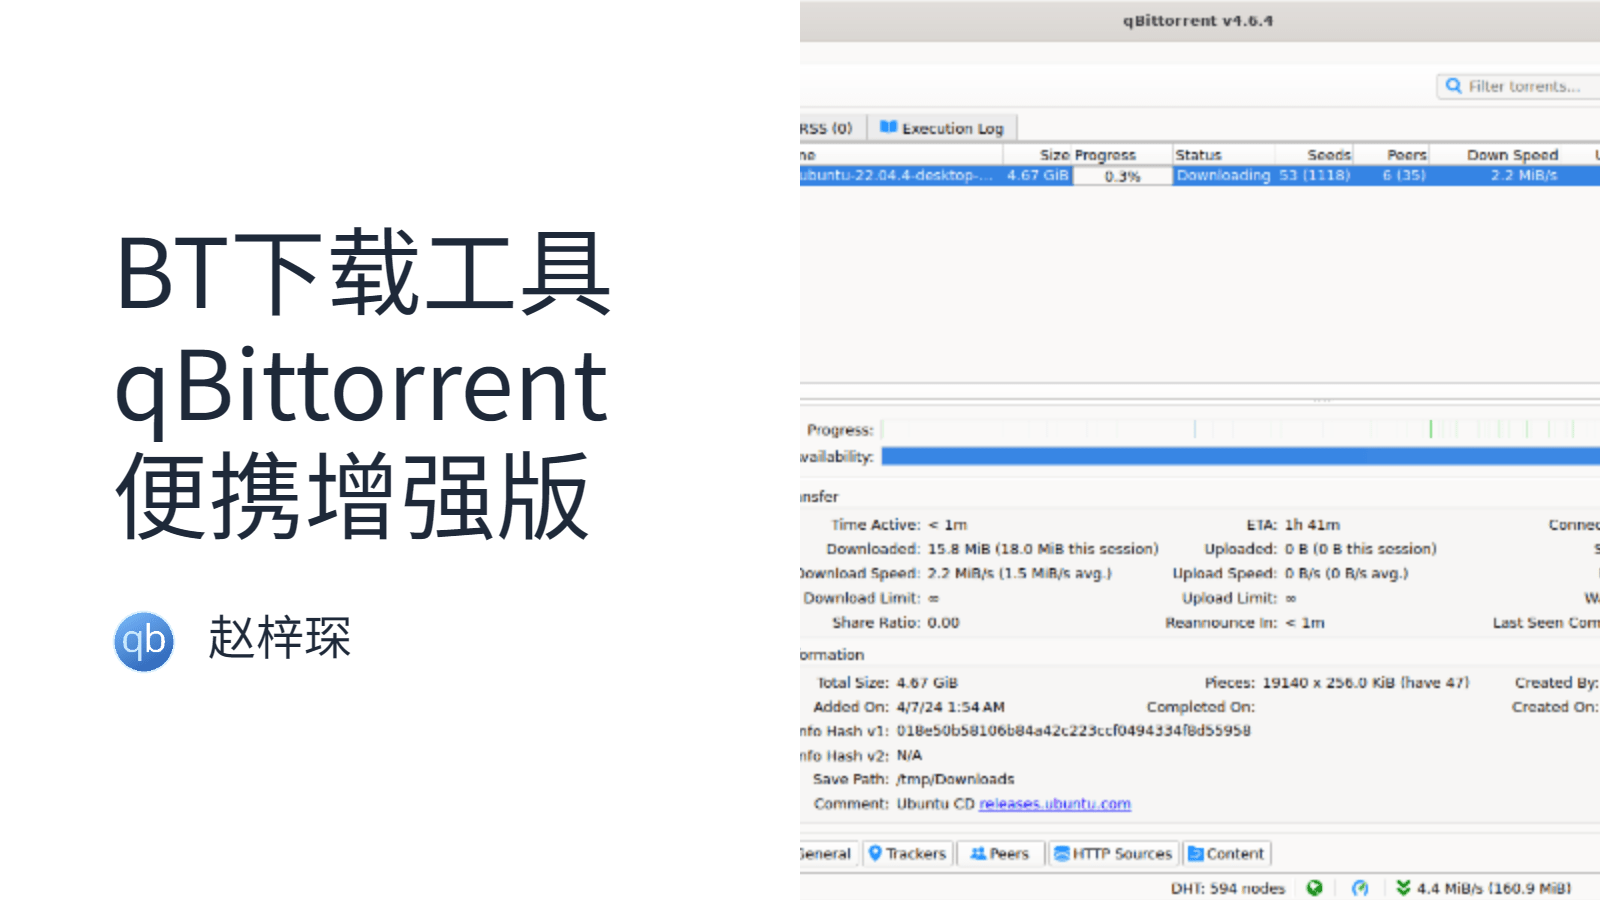Click the 6 (35) peers cell
Image resolution: width=1600 pixels, height=900 pixels.
tap(1404, 175)
